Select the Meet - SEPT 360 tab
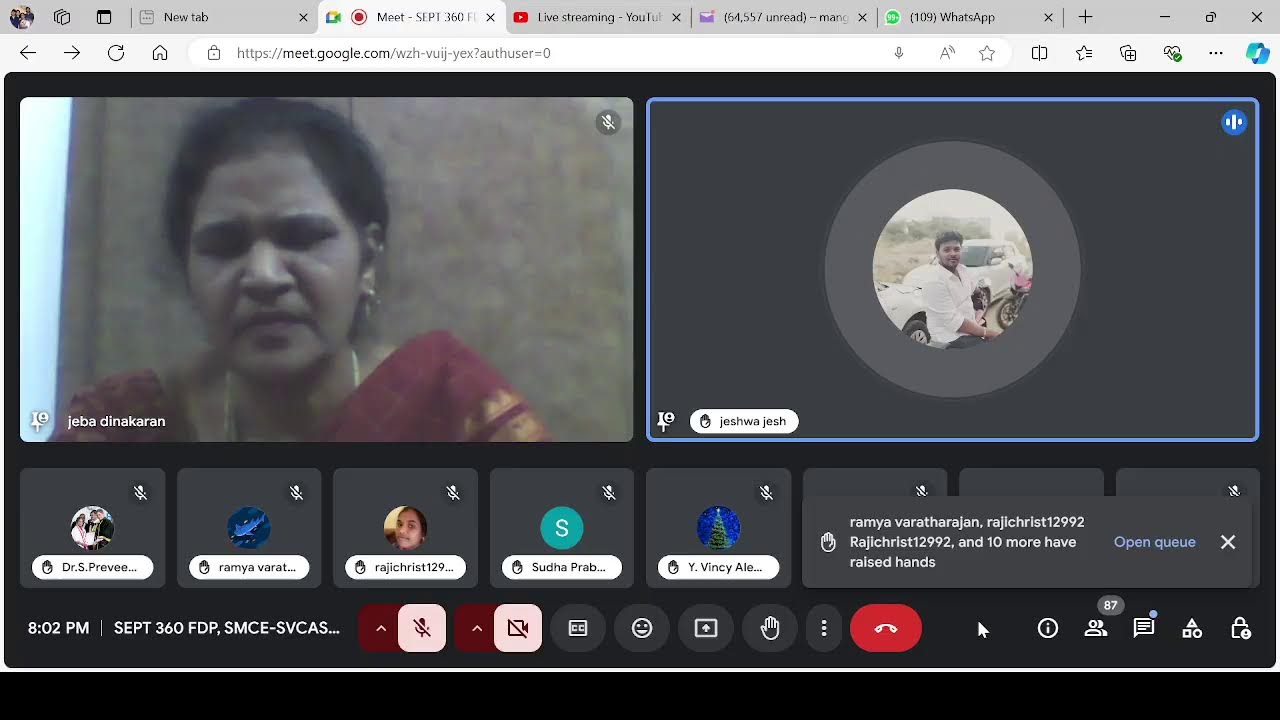Viewport: 1280px width, 720px height. pos(410,17)
